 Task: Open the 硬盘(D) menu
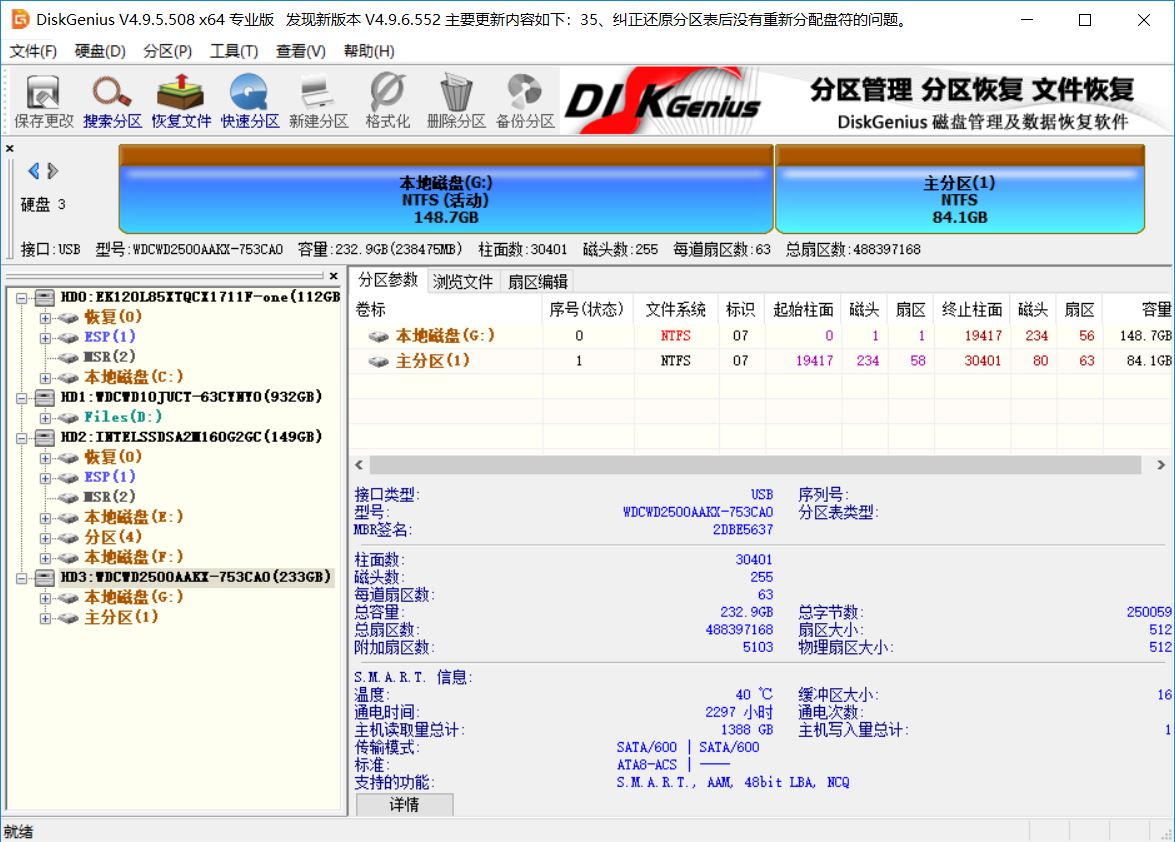(100, 51)
